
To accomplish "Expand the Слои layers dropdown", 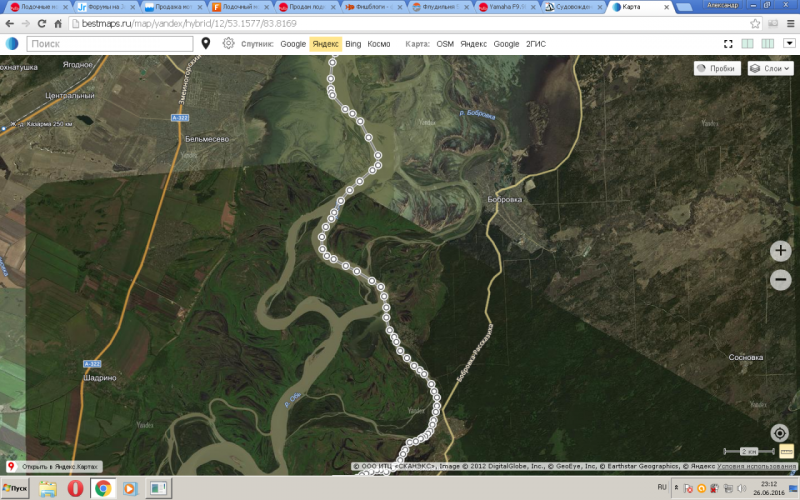I will coord(770,68).
